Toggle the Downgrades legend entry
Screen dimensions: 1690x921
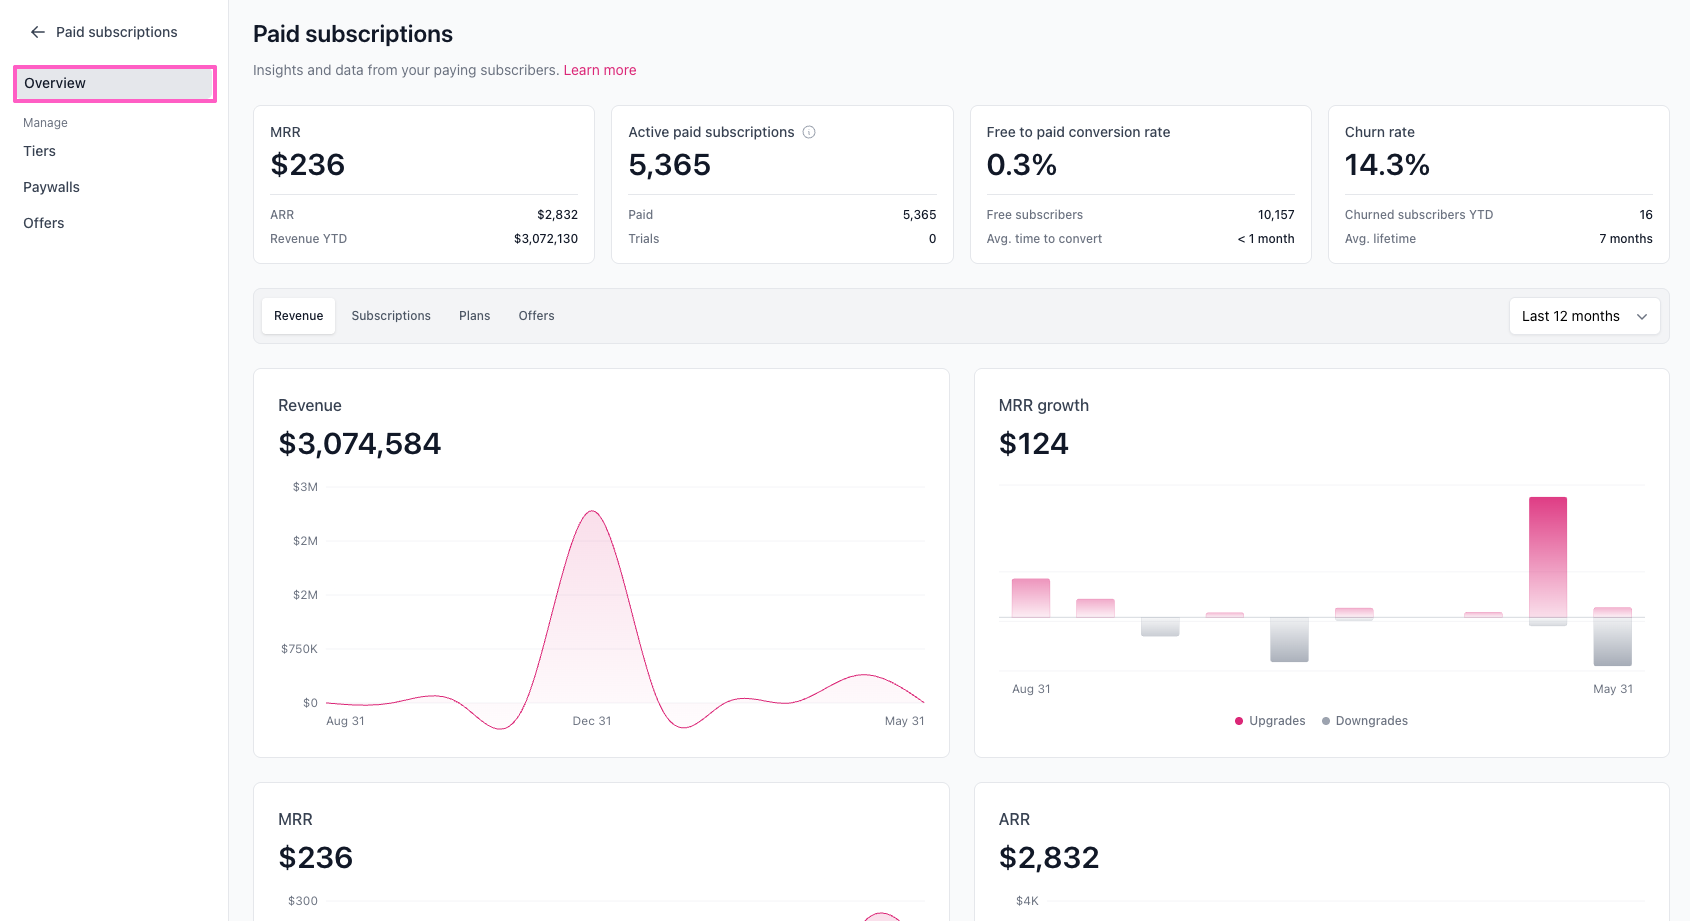click(x=1365, y=721)
